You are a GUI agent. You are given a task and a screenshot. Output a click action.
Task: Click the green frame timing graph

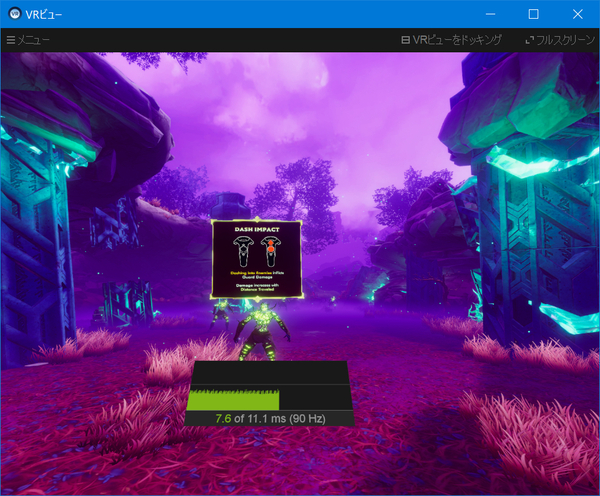click(233, 400)
